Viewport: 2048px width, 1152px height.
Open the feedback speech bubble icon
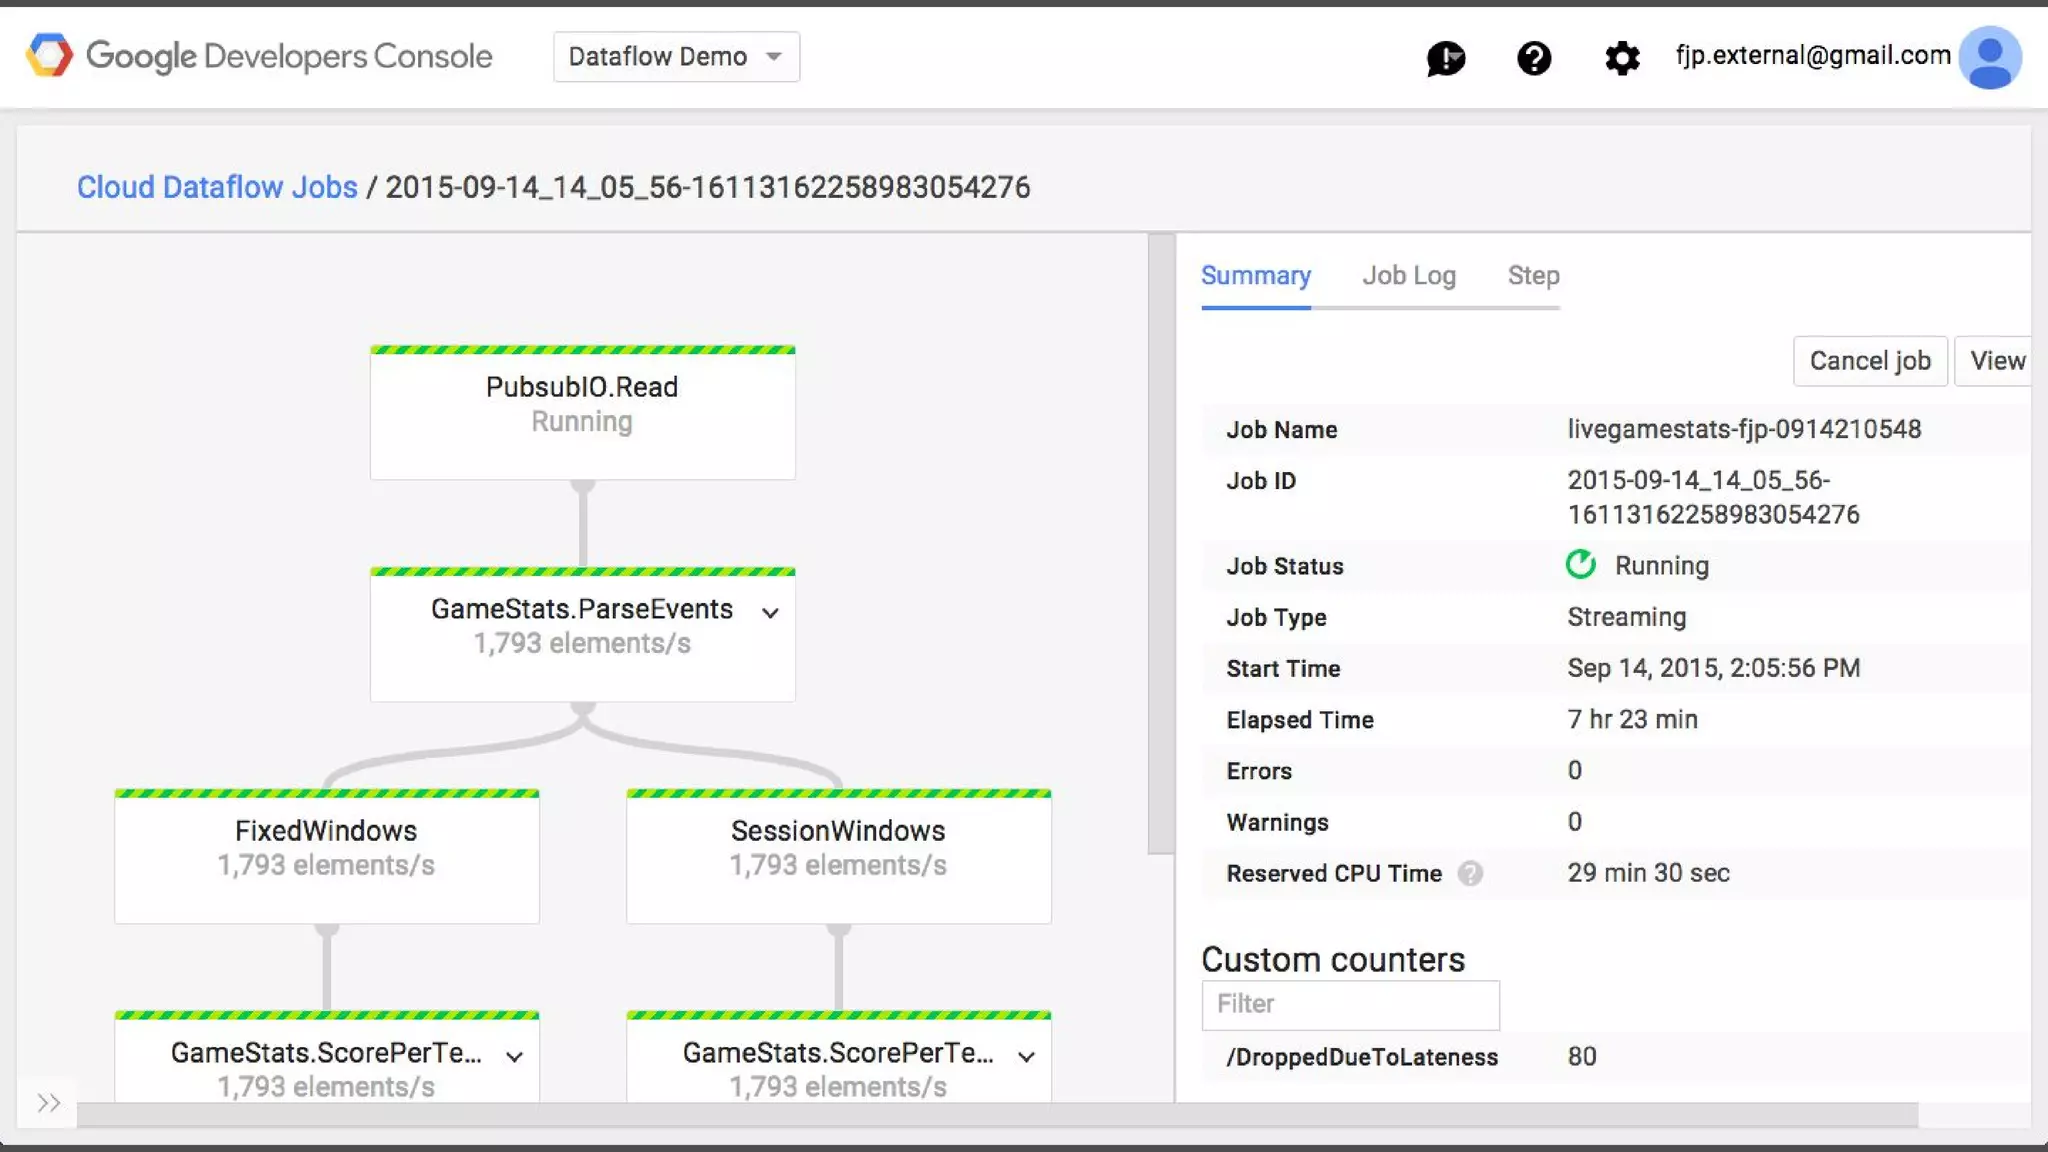1445,58
